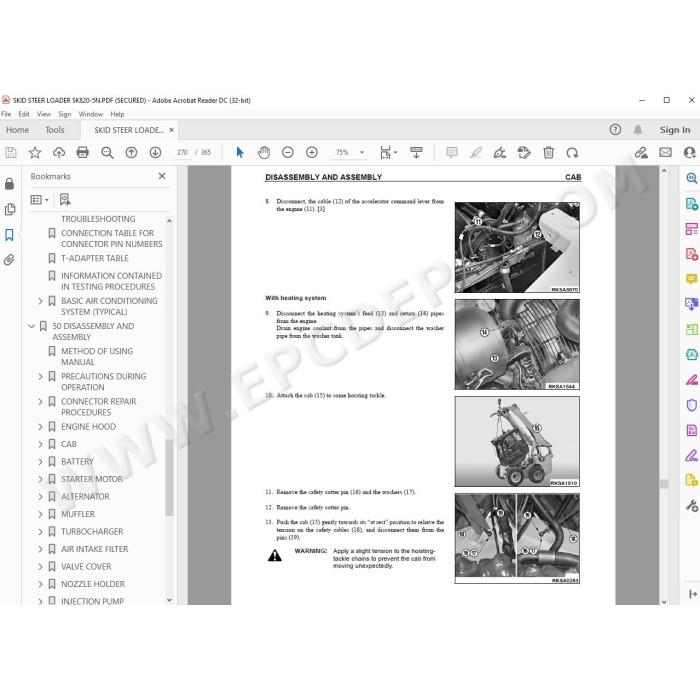Viewport: 700px width, 700px height.
Task: Find current bookmark icon
Action: [x=65, y=200]
